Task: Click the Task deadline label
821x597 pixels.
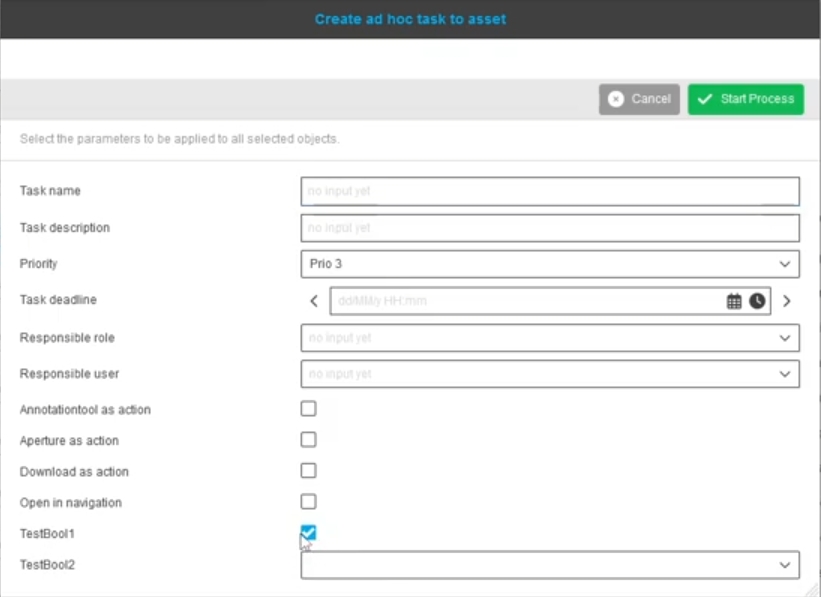Action: click(x=58, y=300)
